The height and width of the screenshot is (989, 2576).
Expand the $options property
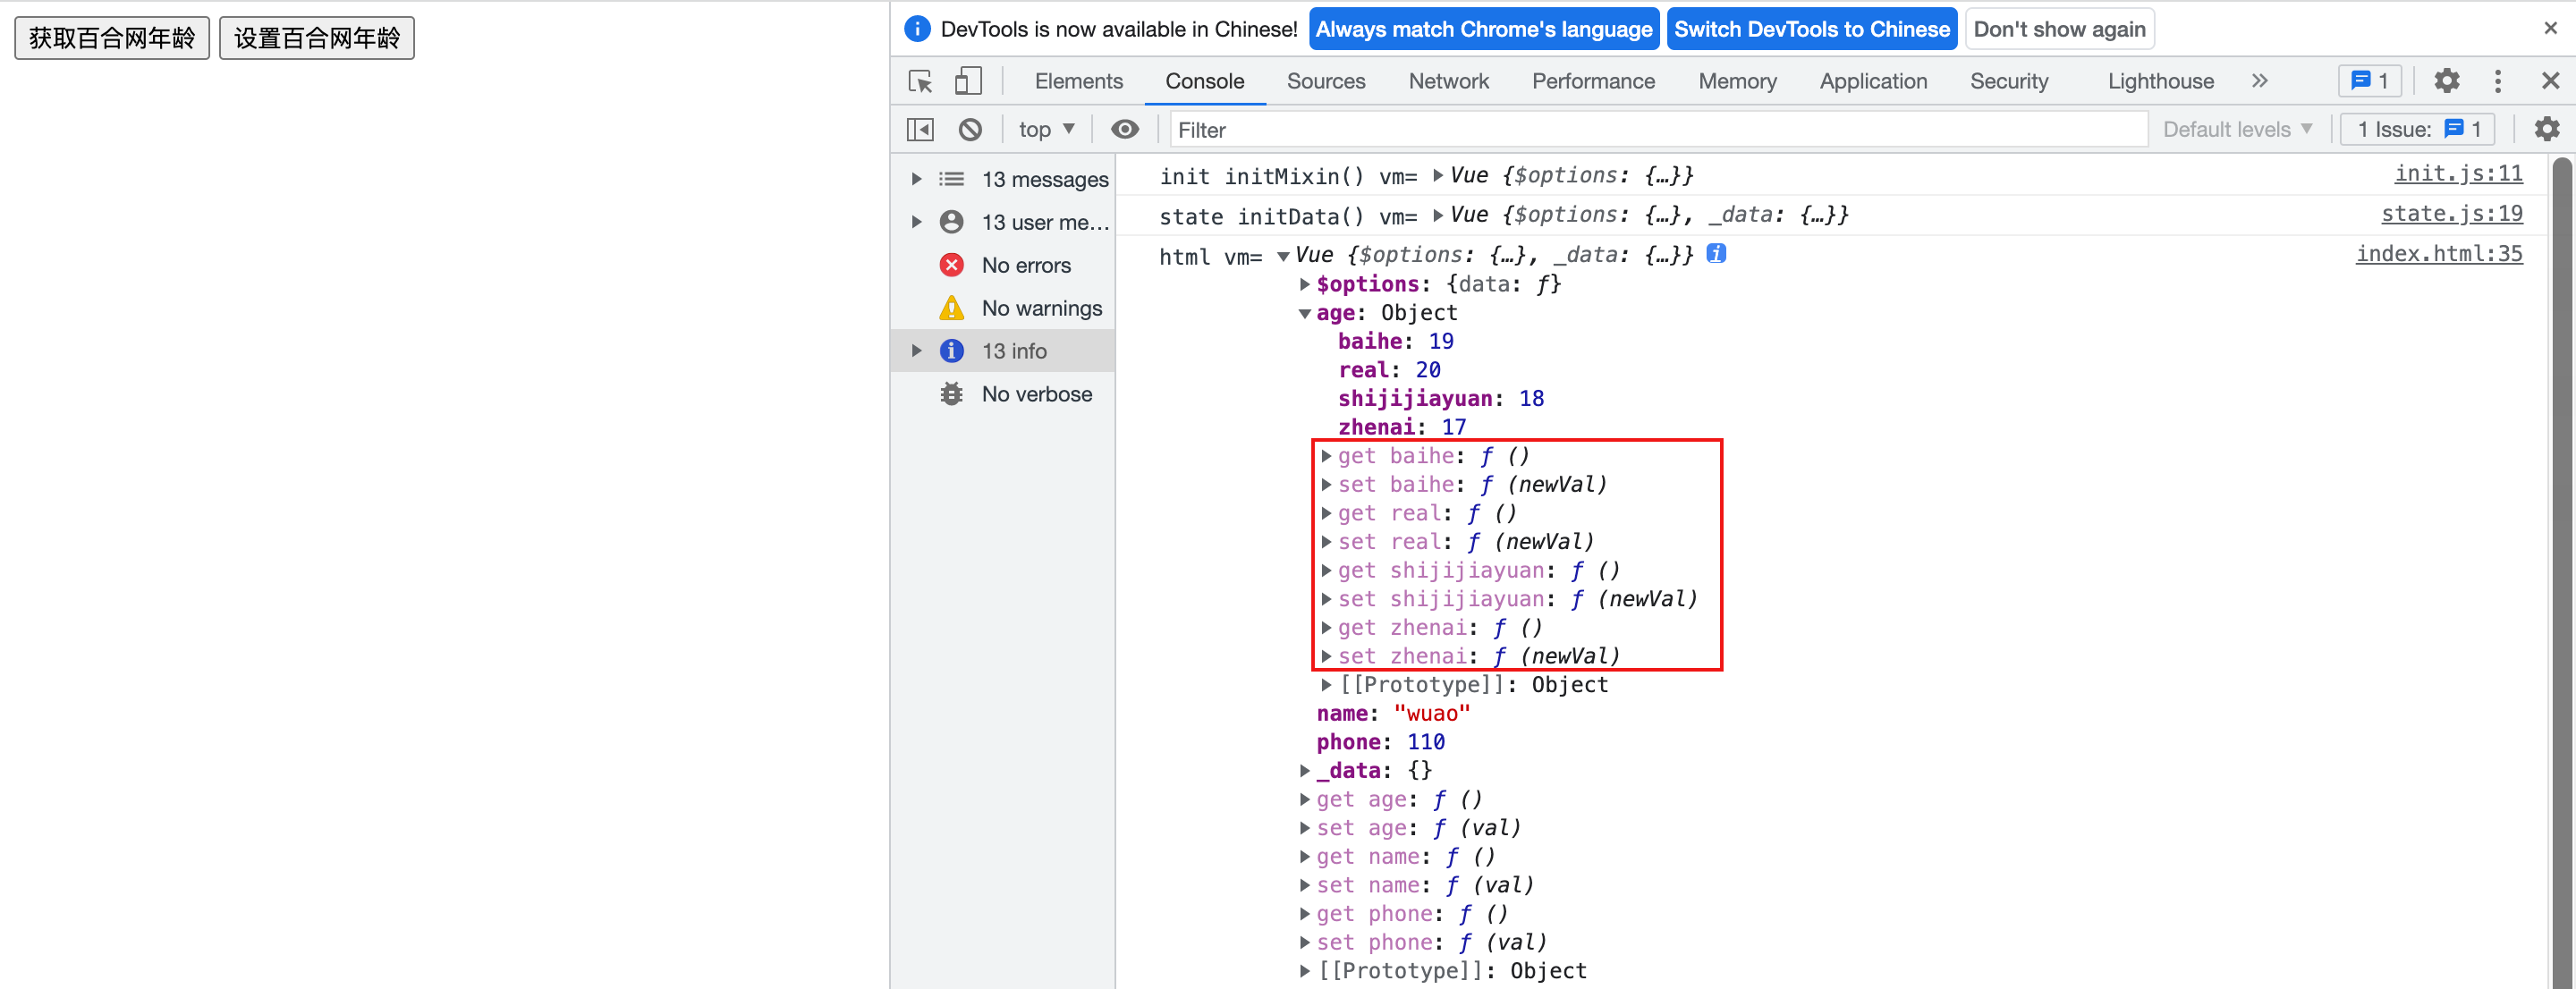point(1304,285)
